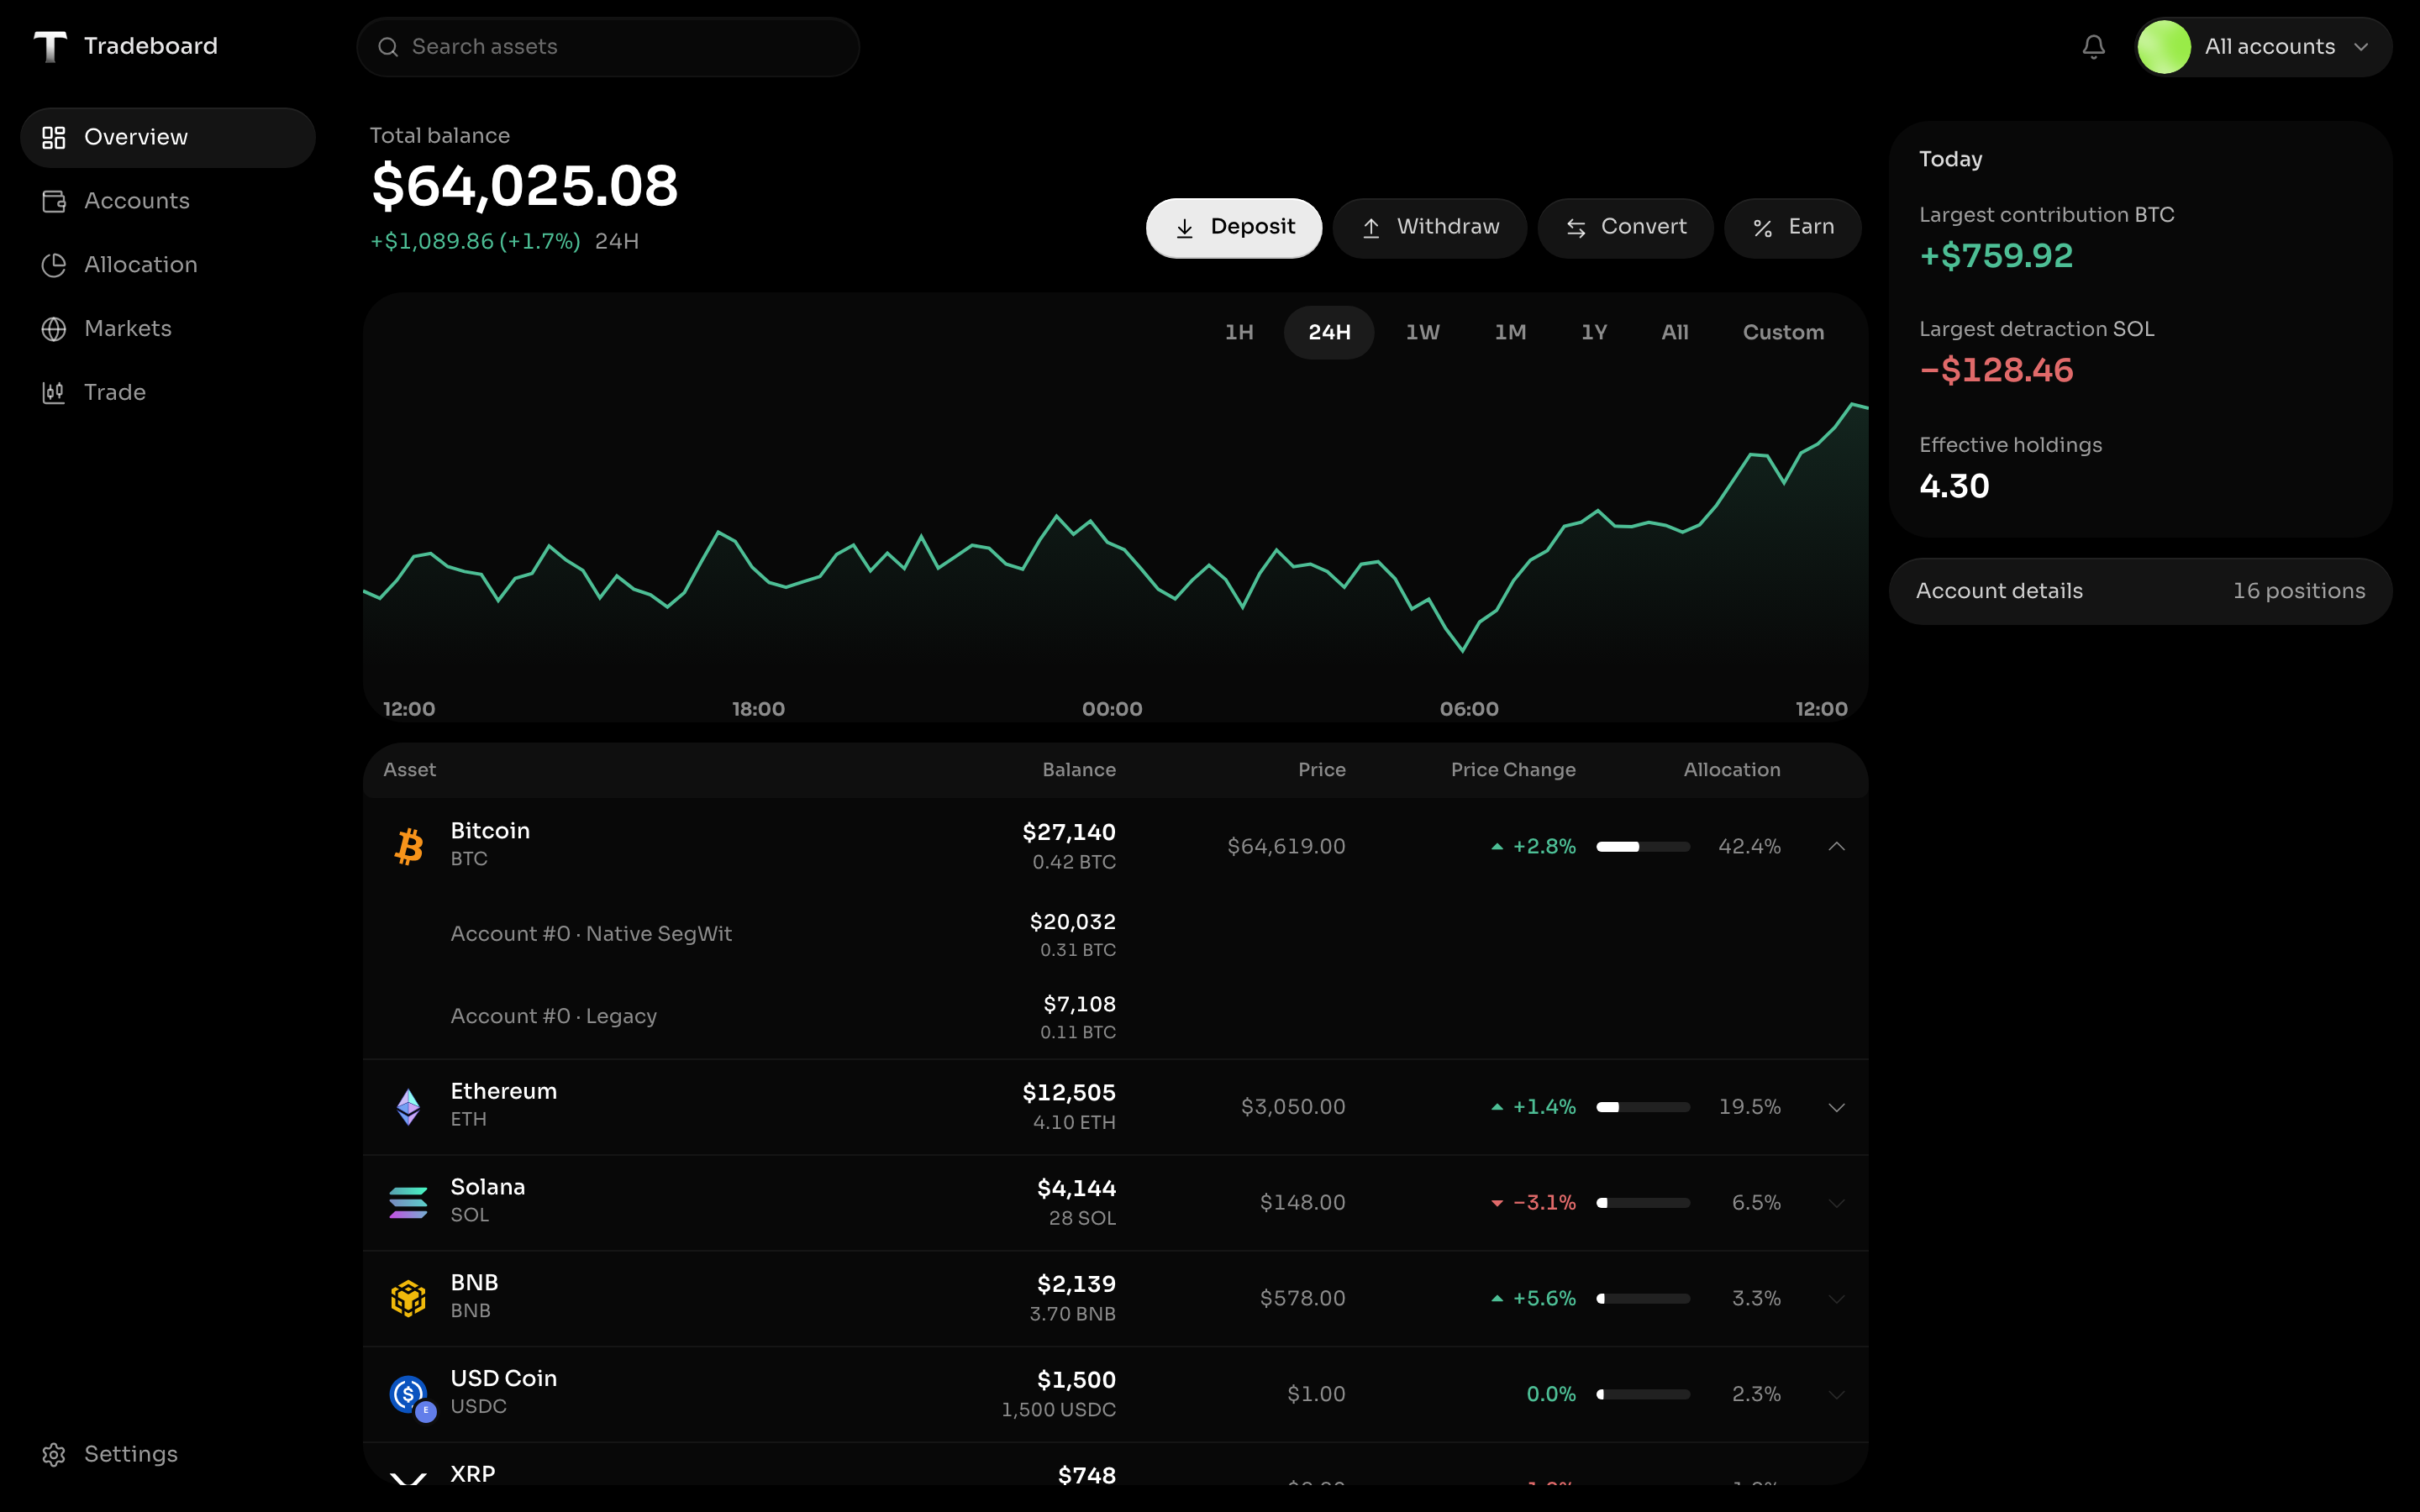Image resolution: width=2420 pixels, height=1512 pixels.
Task: Open Settings in sidebar
Action: (168, 1454)
